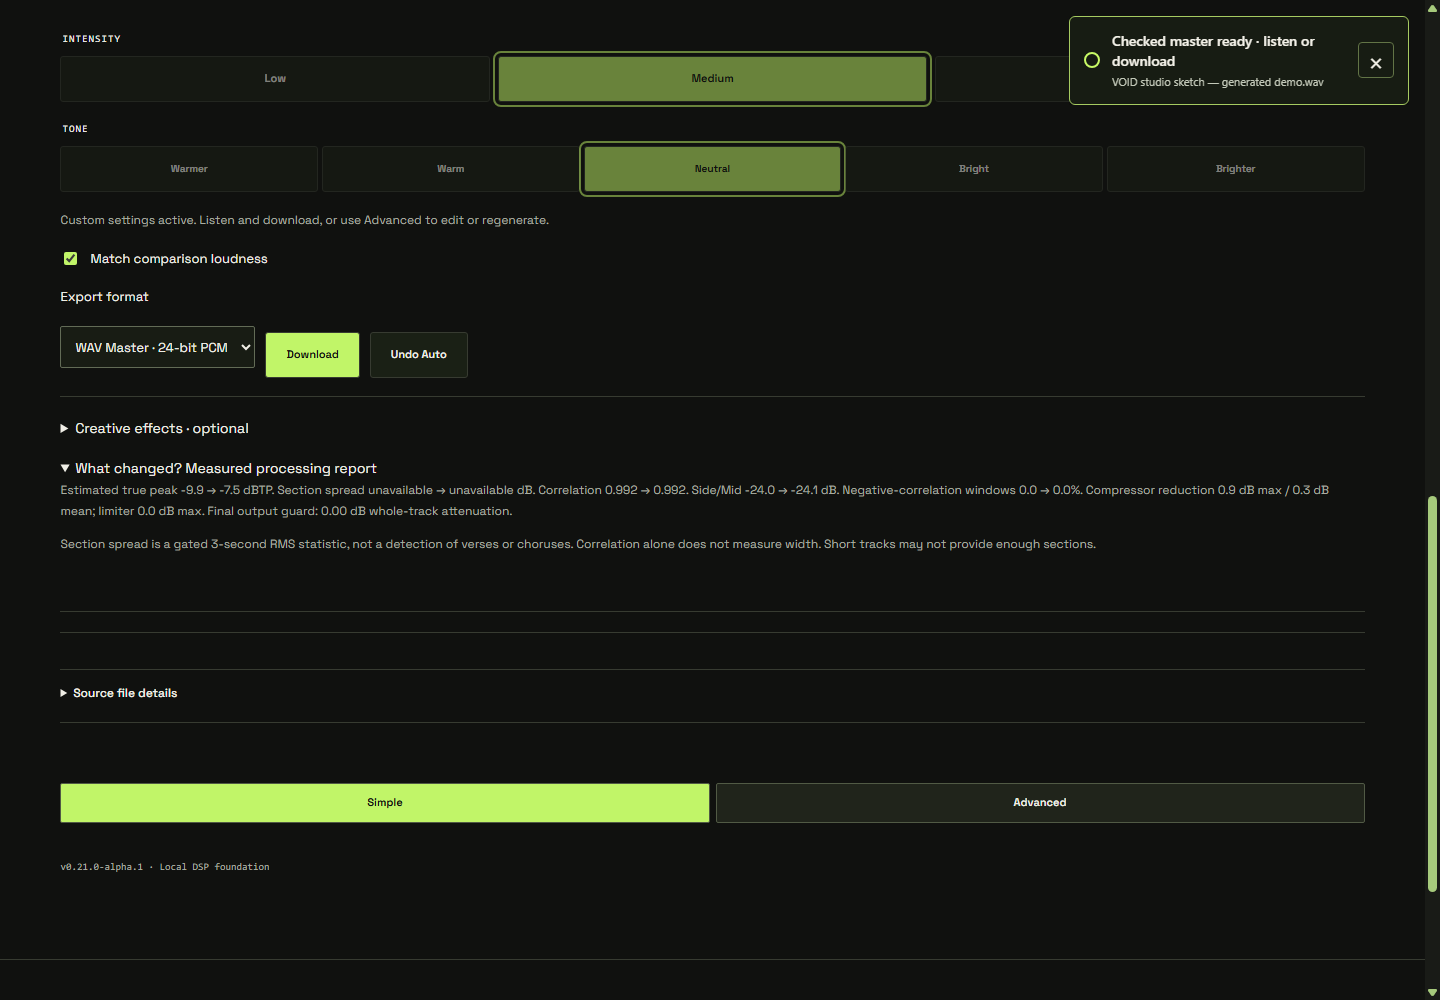Click the INTENSITY heading label
The height and width of the screenshot is (1000, 1440).
pos(91,39)
